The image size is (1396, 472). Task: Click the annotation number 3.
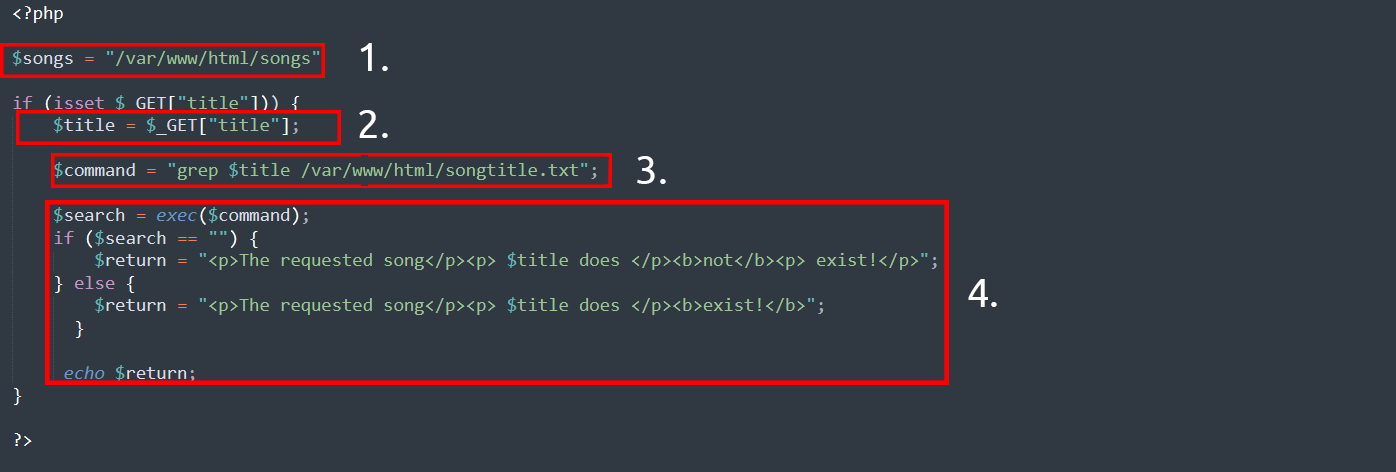click(651, 170)
